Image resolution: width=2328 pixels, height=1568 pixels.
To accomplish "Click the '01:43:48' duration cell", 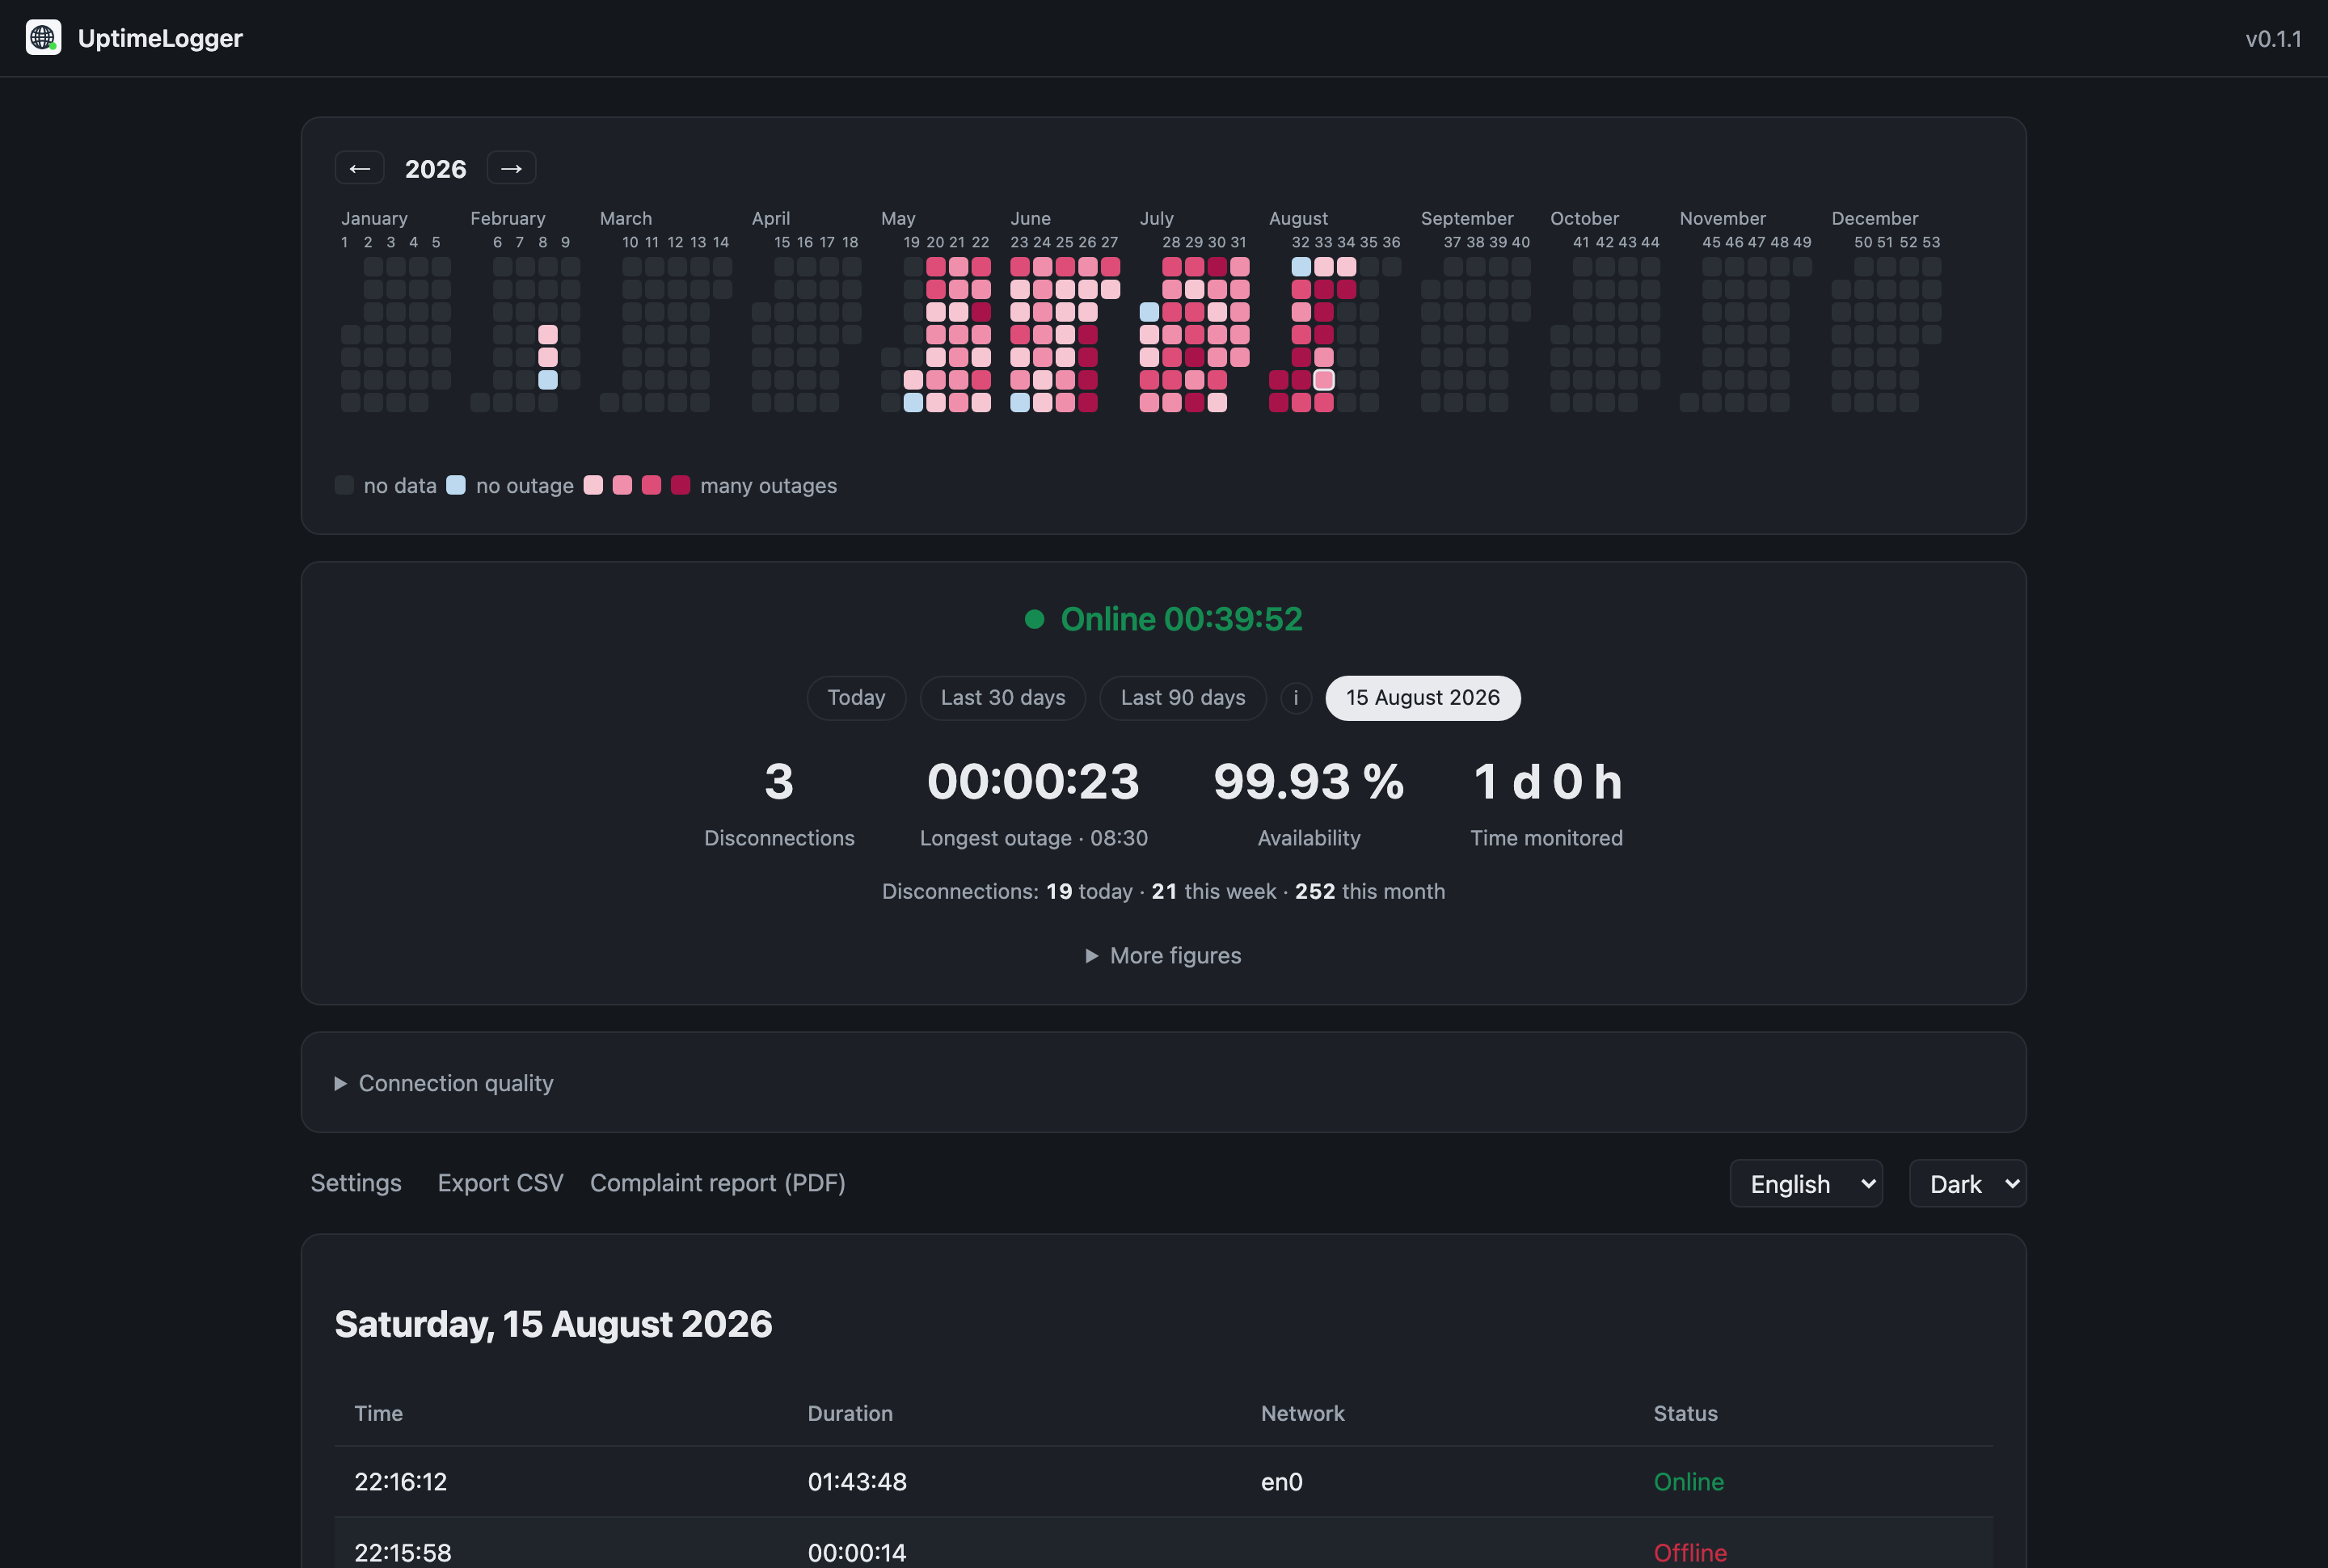I will click(x=857, y=1482).
